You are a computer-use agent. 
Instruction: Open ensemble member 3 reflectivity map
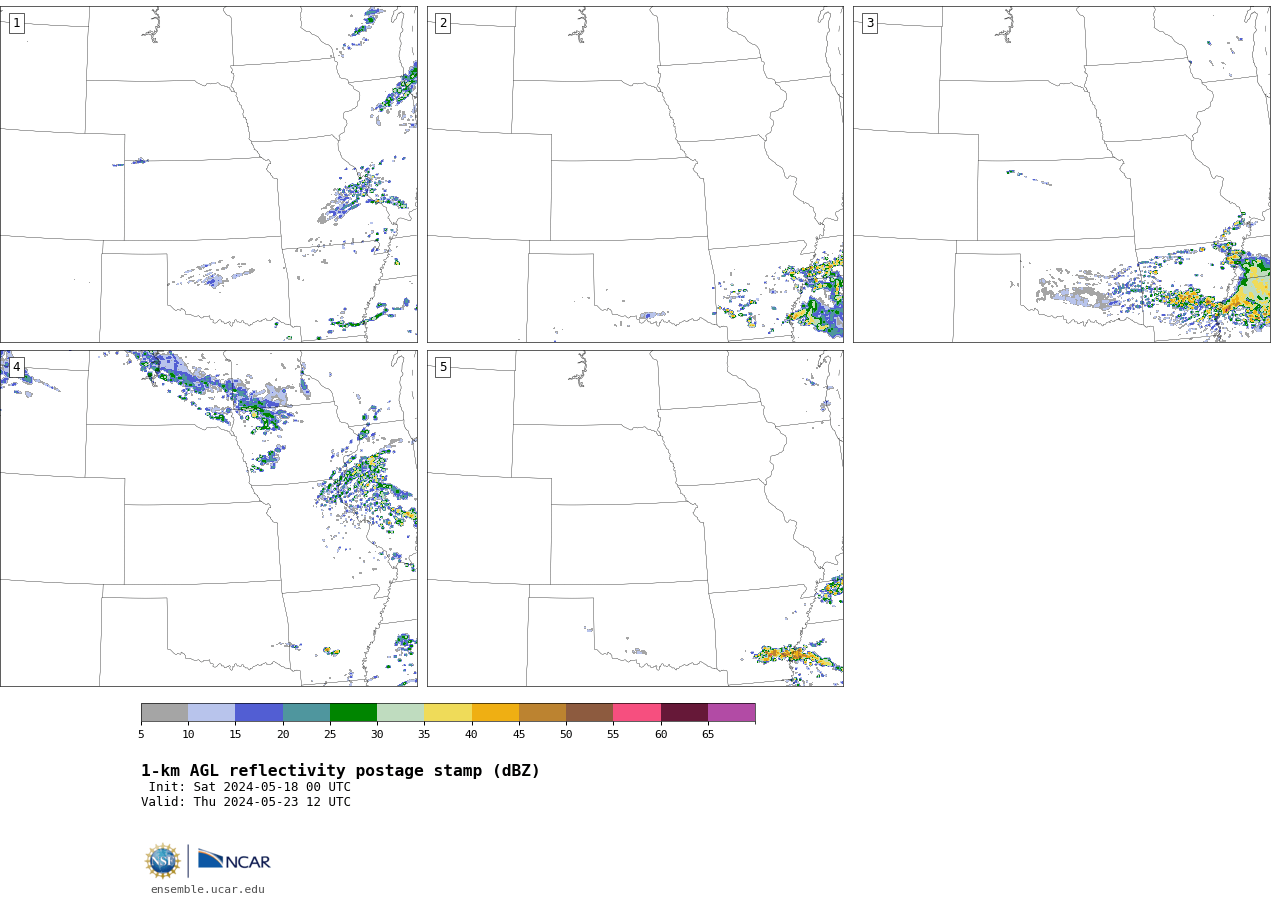[1061, 174]
